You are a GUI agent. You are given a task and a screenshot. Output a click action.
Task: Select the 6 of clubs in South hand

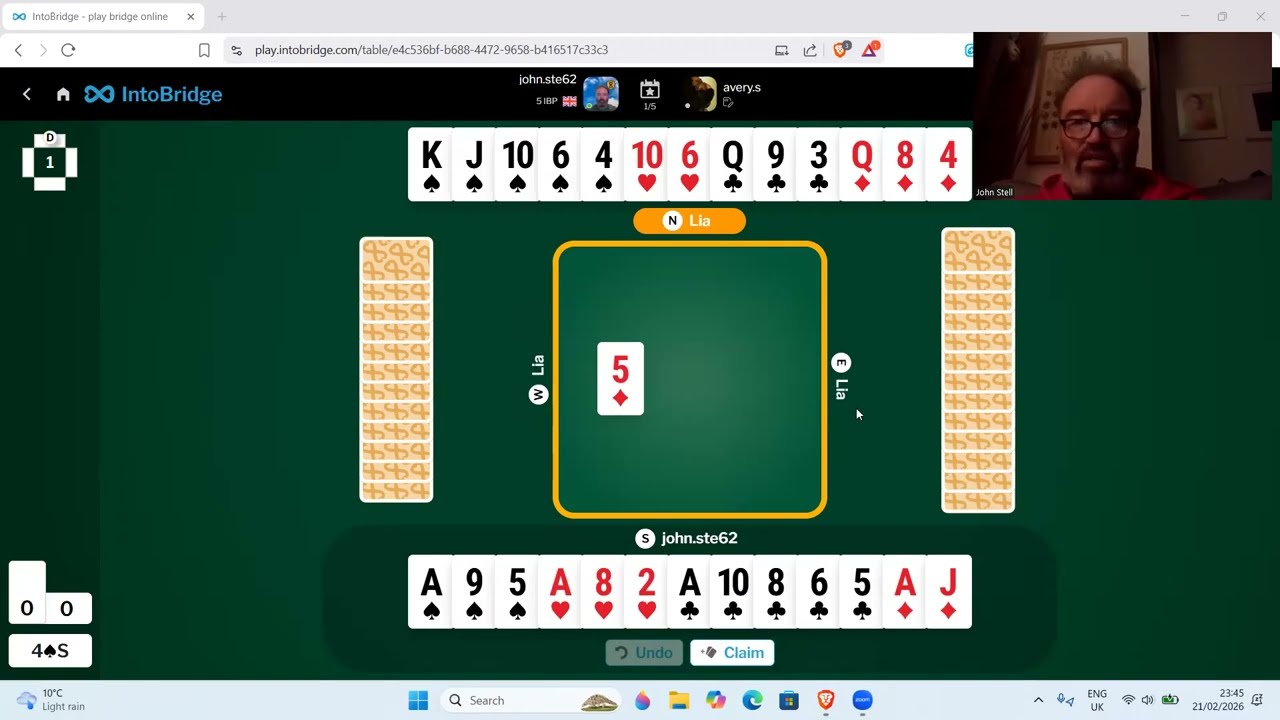click(818, 592)
